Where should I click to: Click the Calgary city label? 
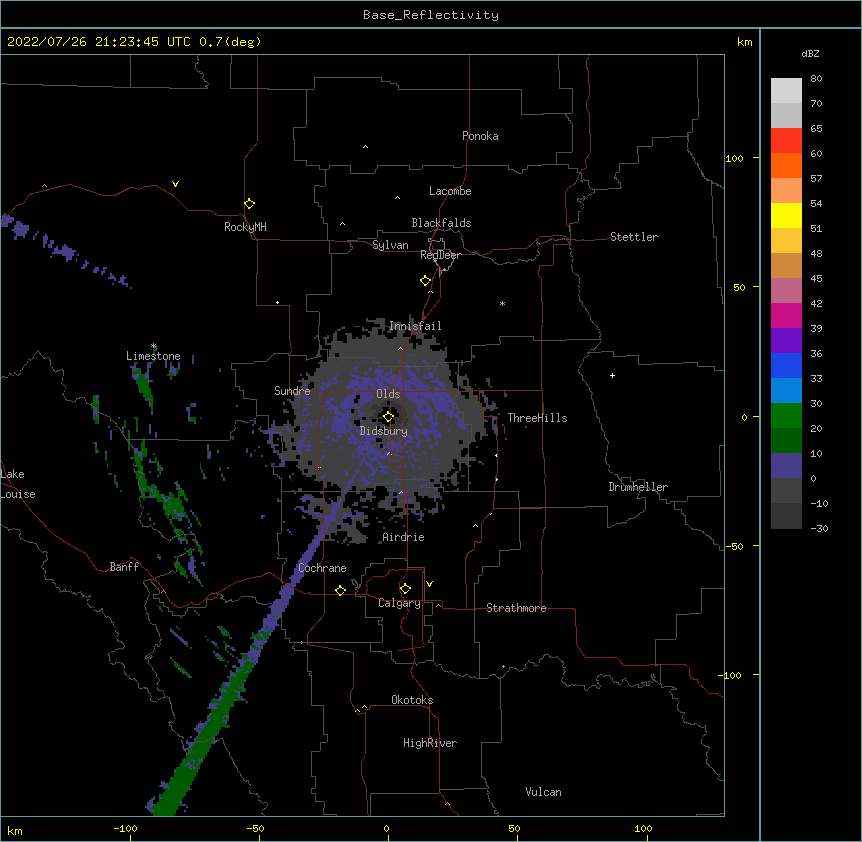point(399,603)
